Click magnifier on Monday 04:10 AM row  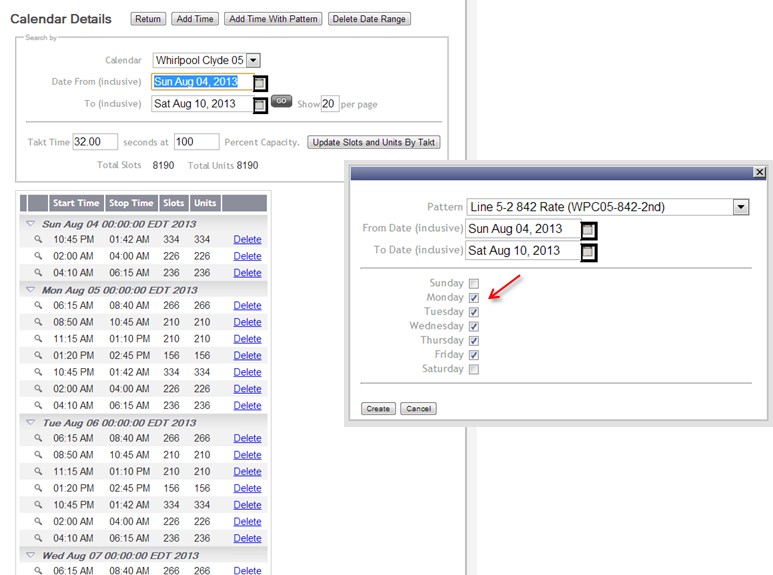click(38, 405)
